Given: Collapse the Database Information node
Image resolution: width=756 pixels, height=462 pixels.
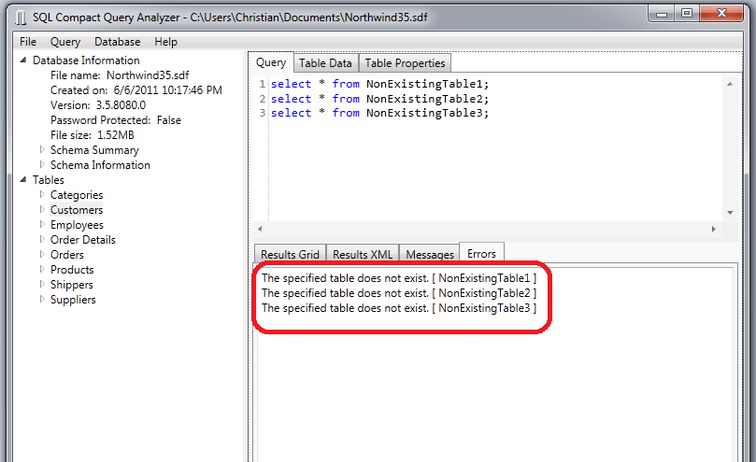Looking at the screenshot, I should tap(24, 60).
